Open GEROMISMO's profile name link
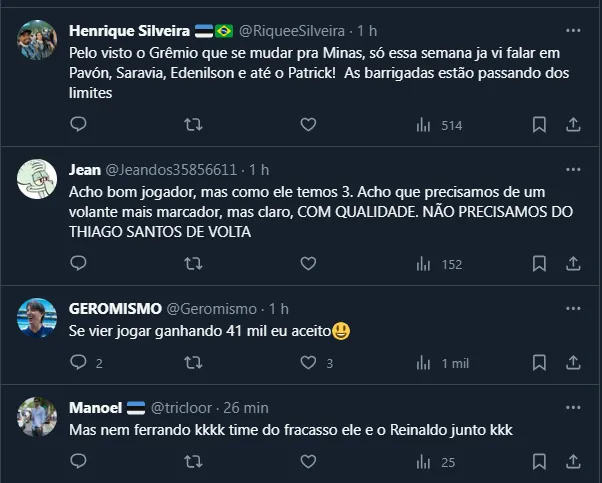Viewport: 602px width, 483px height. coord(109,308)
